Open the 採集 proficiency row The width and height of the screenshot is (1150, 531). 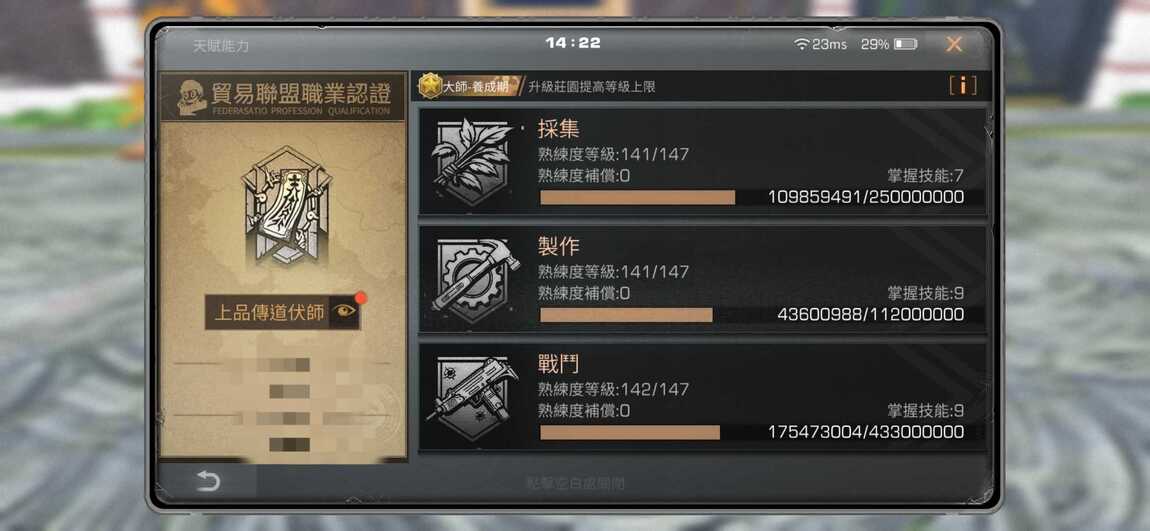click(x=703, y=161)
